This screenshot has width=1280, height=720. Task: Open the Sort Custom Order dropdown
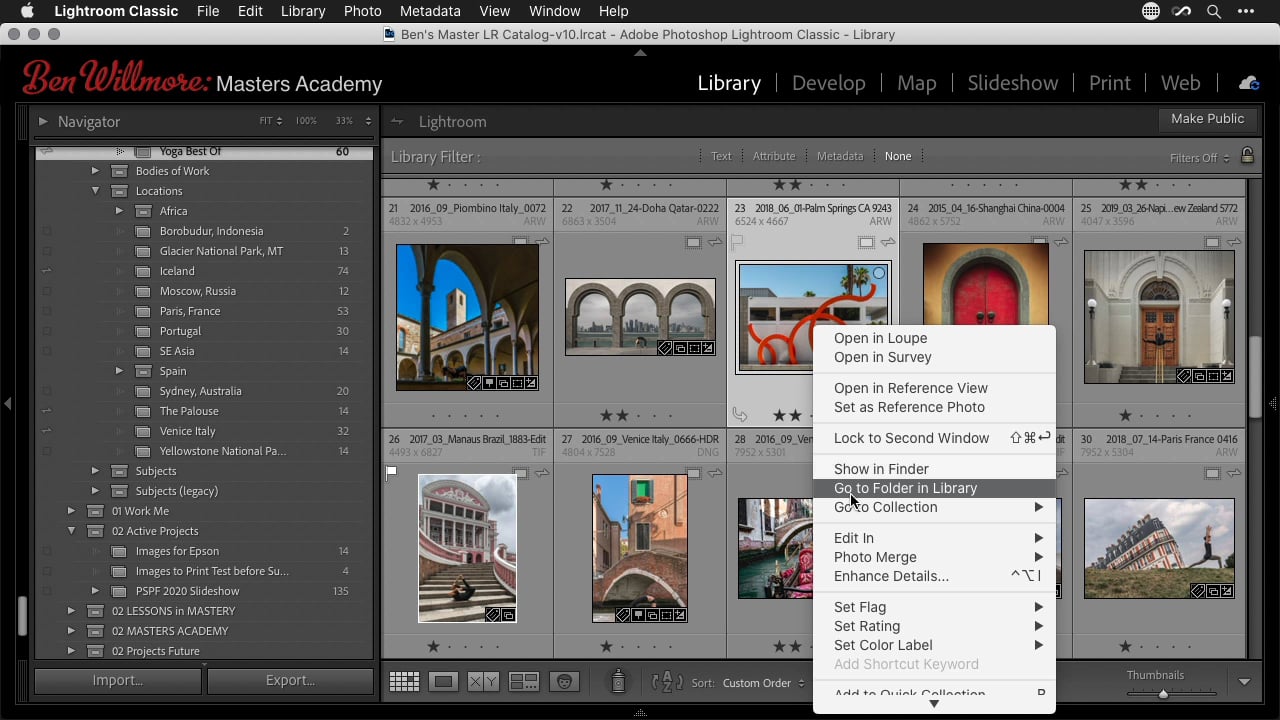click(x=764, y=683)
